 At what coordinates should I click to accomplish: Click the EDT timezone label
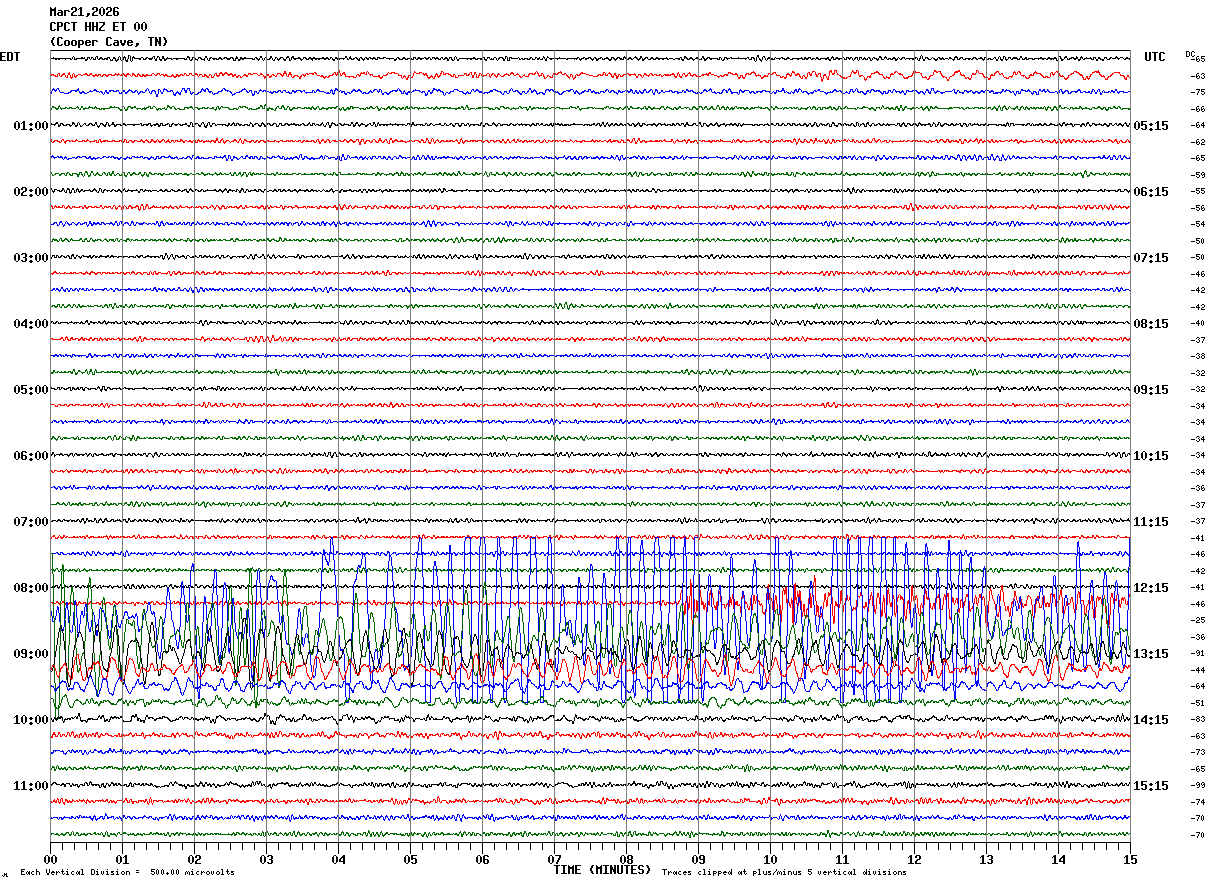coord(9,57)
